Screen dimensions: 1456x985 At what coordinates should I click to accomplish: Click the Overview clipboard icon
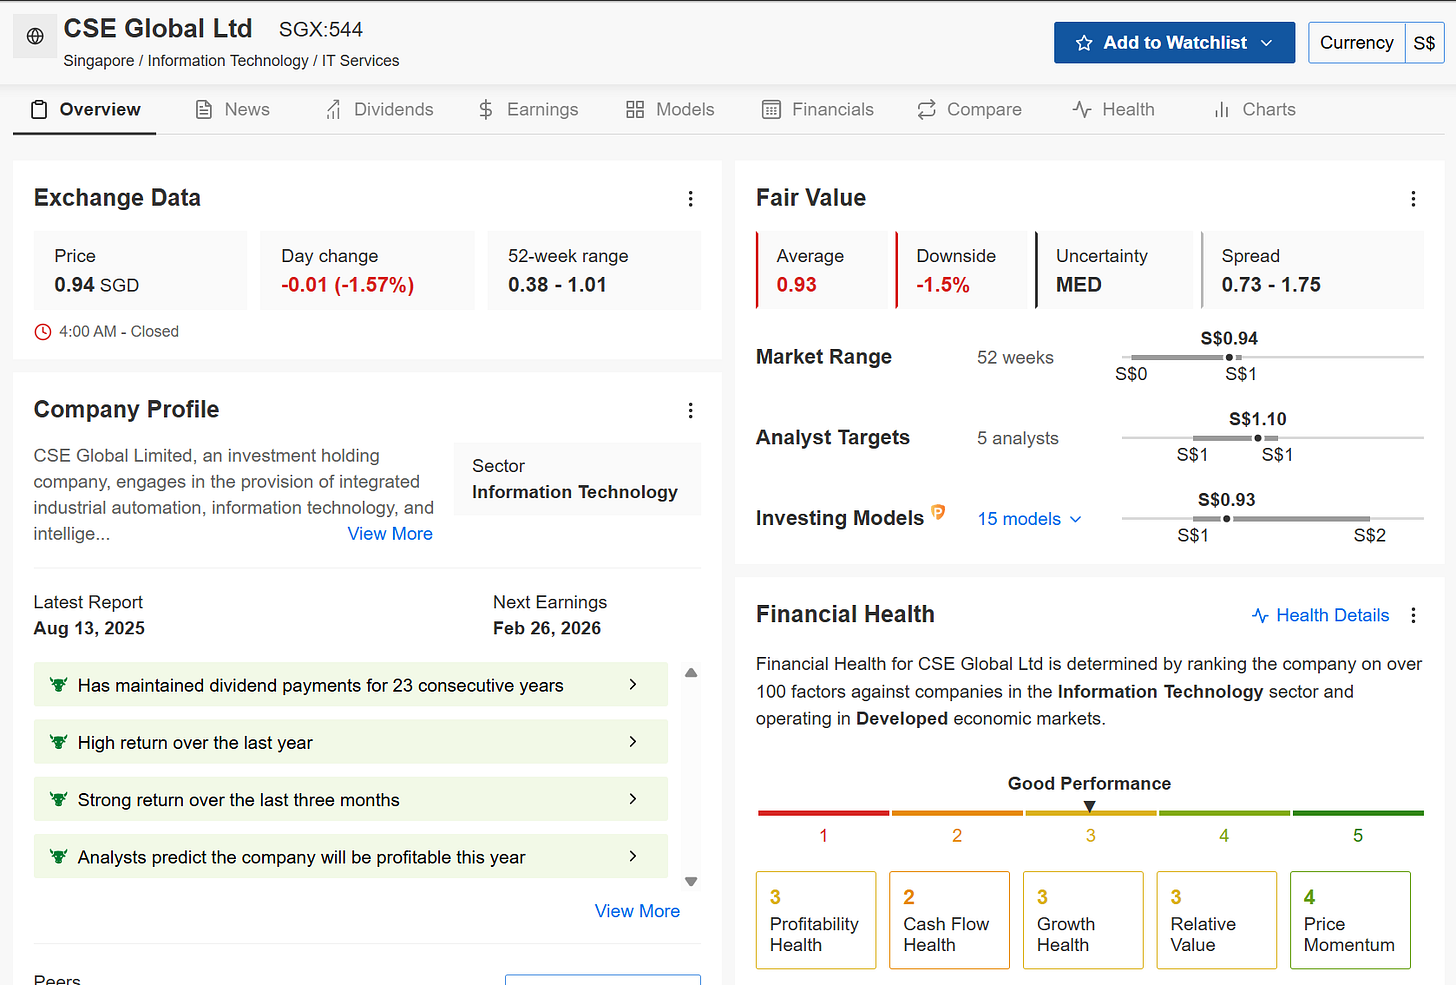[x=39, y=110]
